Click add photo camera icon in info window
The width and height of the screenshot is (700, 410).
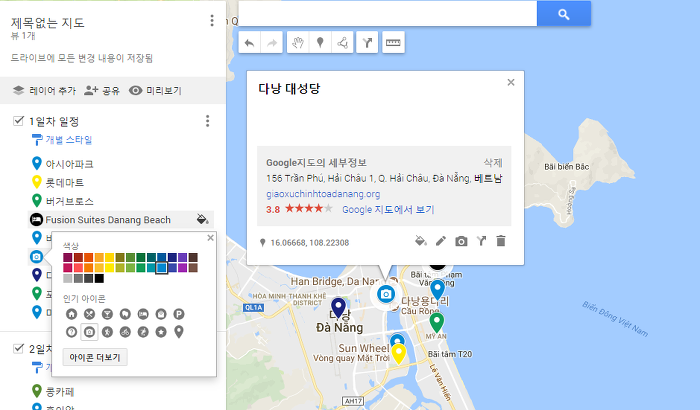point(461,242)
